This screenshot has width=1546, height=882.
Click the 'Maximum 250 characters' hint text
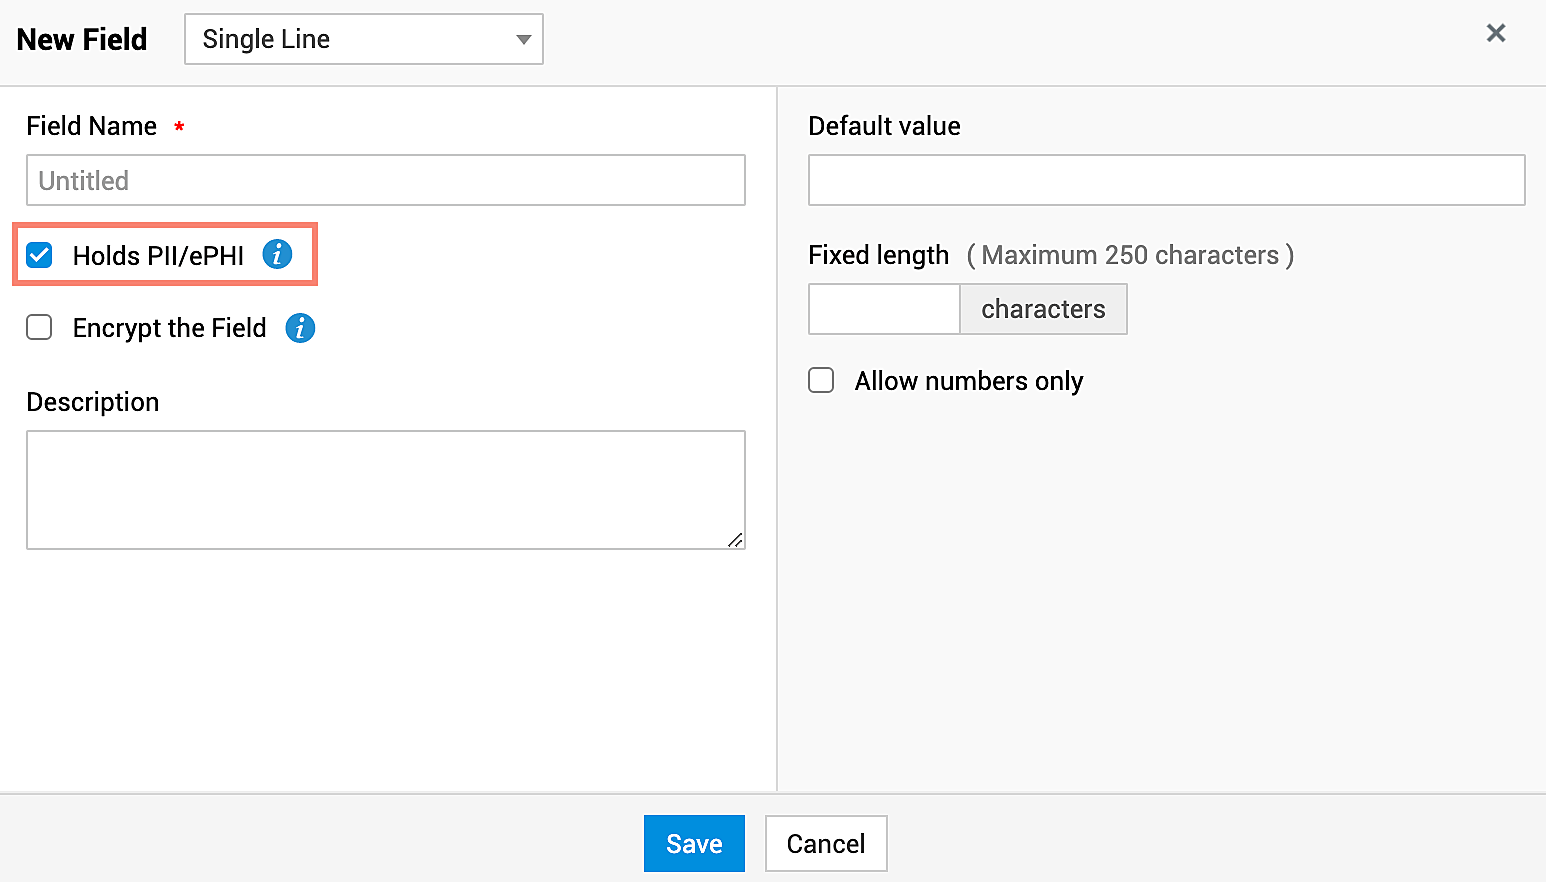point(1130,255)
